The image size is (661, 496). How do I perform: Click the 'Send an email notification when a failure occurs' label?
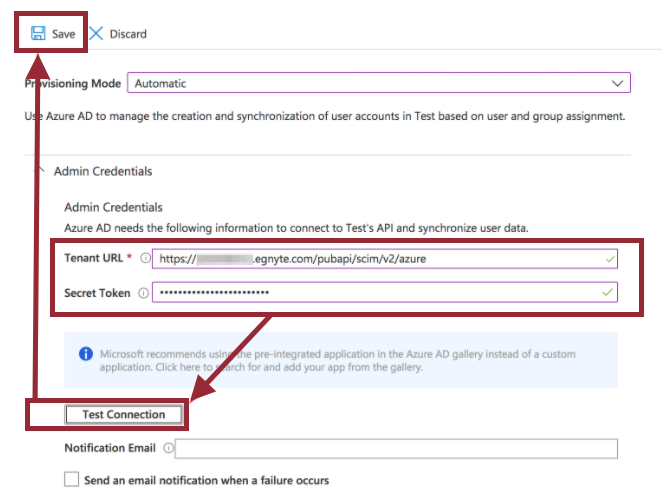coord(207,480)
